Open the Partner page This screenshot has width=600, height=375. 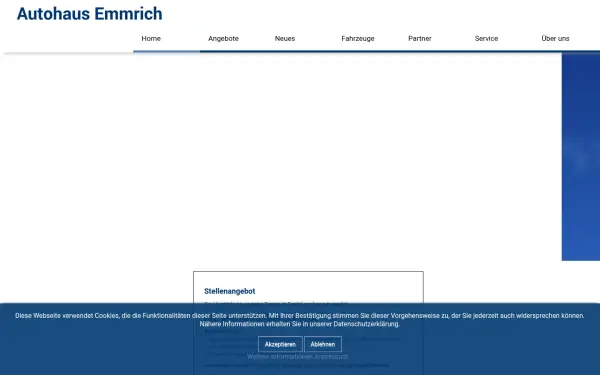tap(420, 39)
